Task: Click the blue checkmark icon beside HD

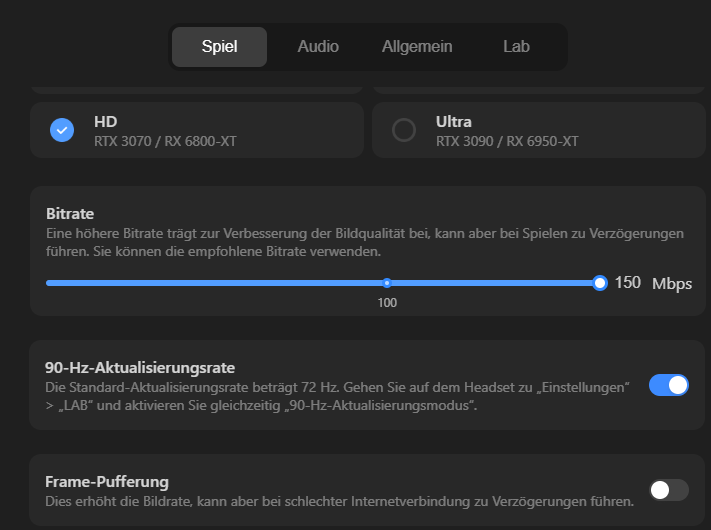Action: pos(62,130)
